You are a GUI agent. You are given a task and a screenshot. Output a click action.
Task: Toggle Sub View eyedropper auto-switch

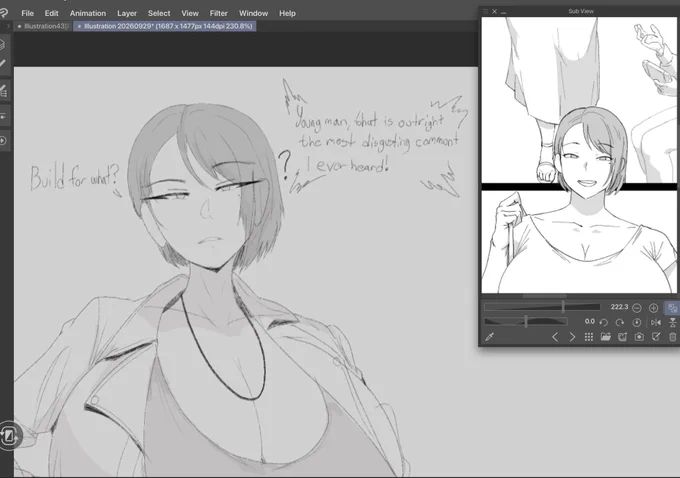click(x=490, y=337)
